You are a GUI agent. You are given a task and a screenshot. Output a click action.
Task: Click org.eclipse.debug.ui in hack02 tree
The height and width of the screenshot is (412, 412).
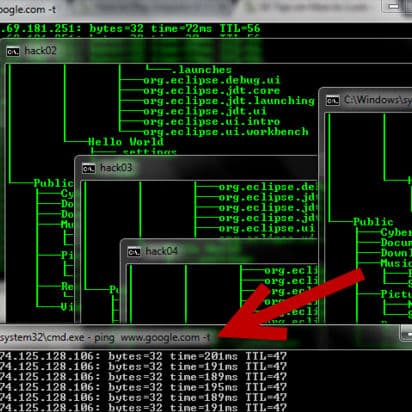[x=212, y=80]
